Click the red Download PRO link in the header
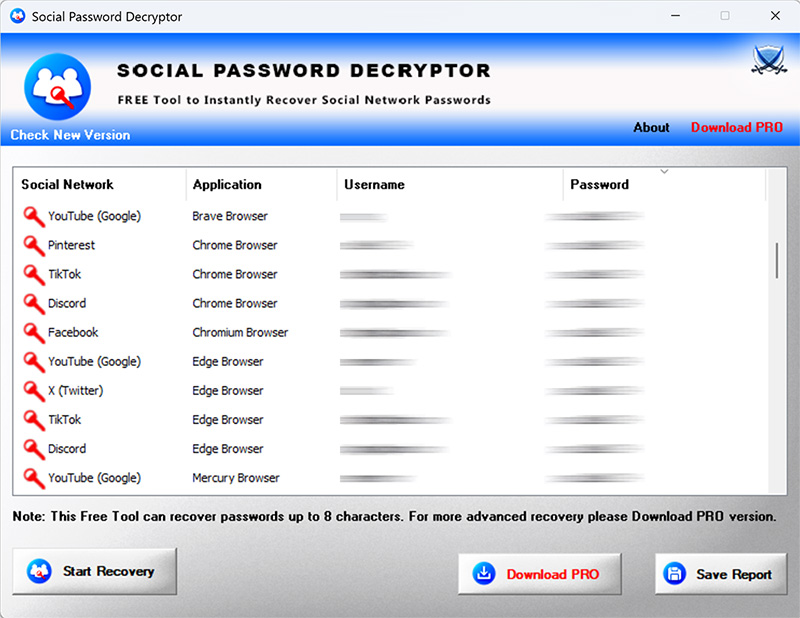The width and height of the screenshot is (800, 618). (737, 127)
